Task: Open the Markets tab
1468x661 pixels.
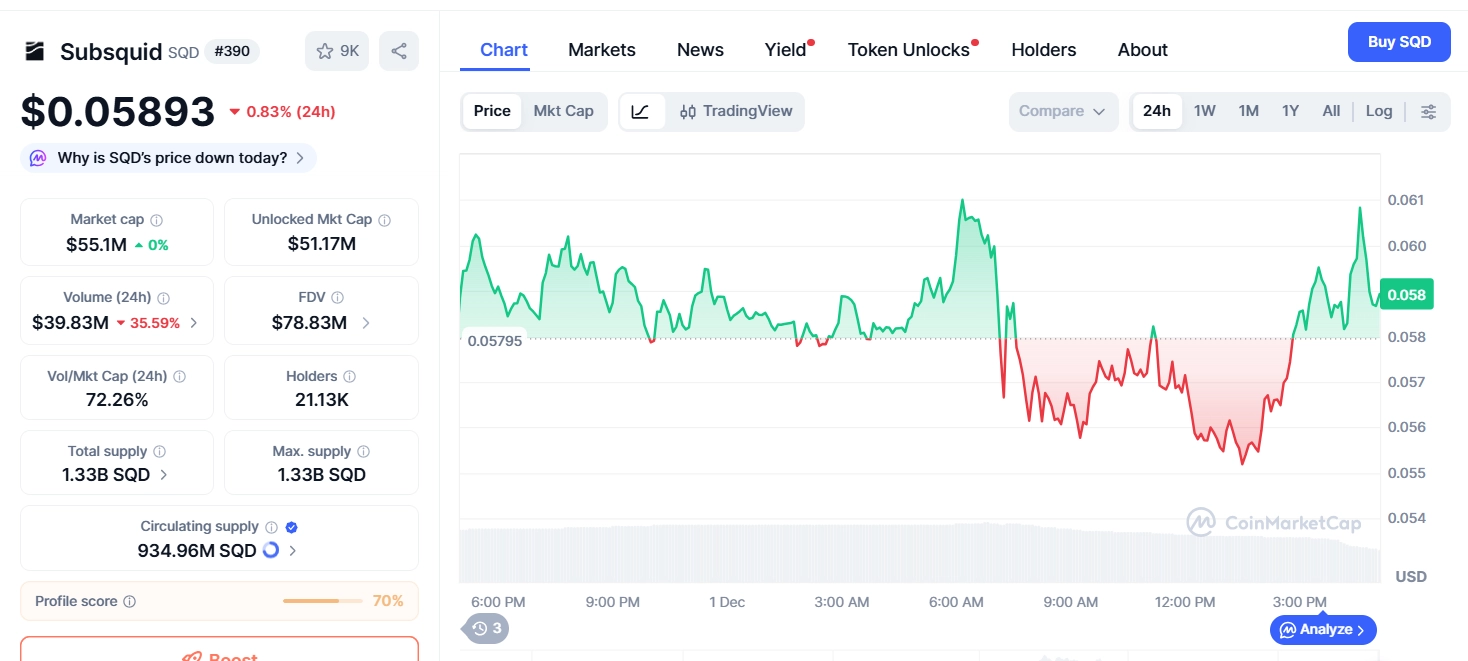Action: tap(601, 50)
